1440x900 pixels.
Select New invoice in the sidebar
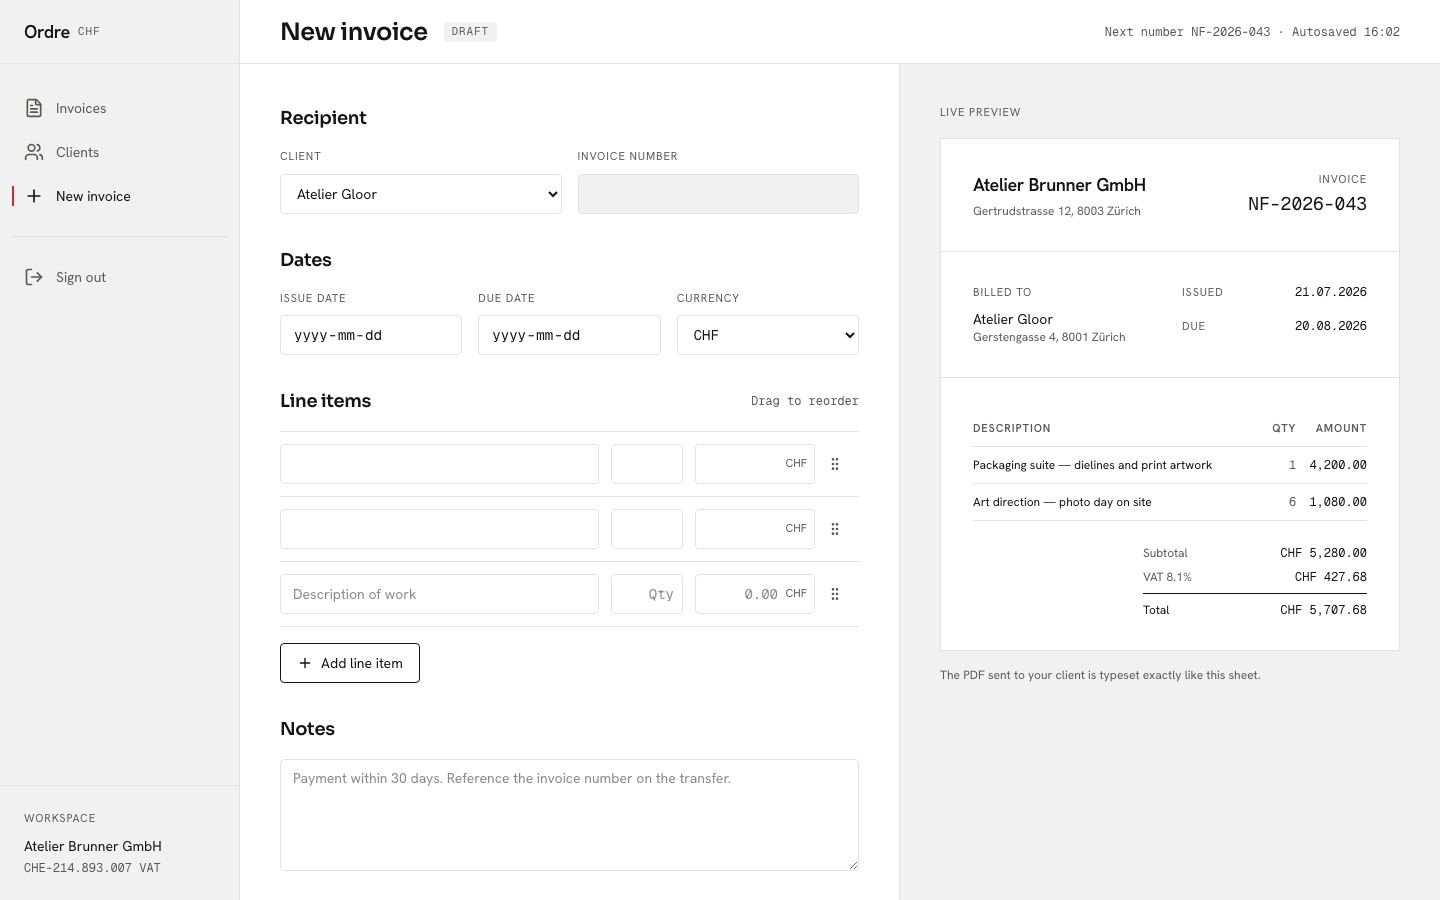click(119, 196)
